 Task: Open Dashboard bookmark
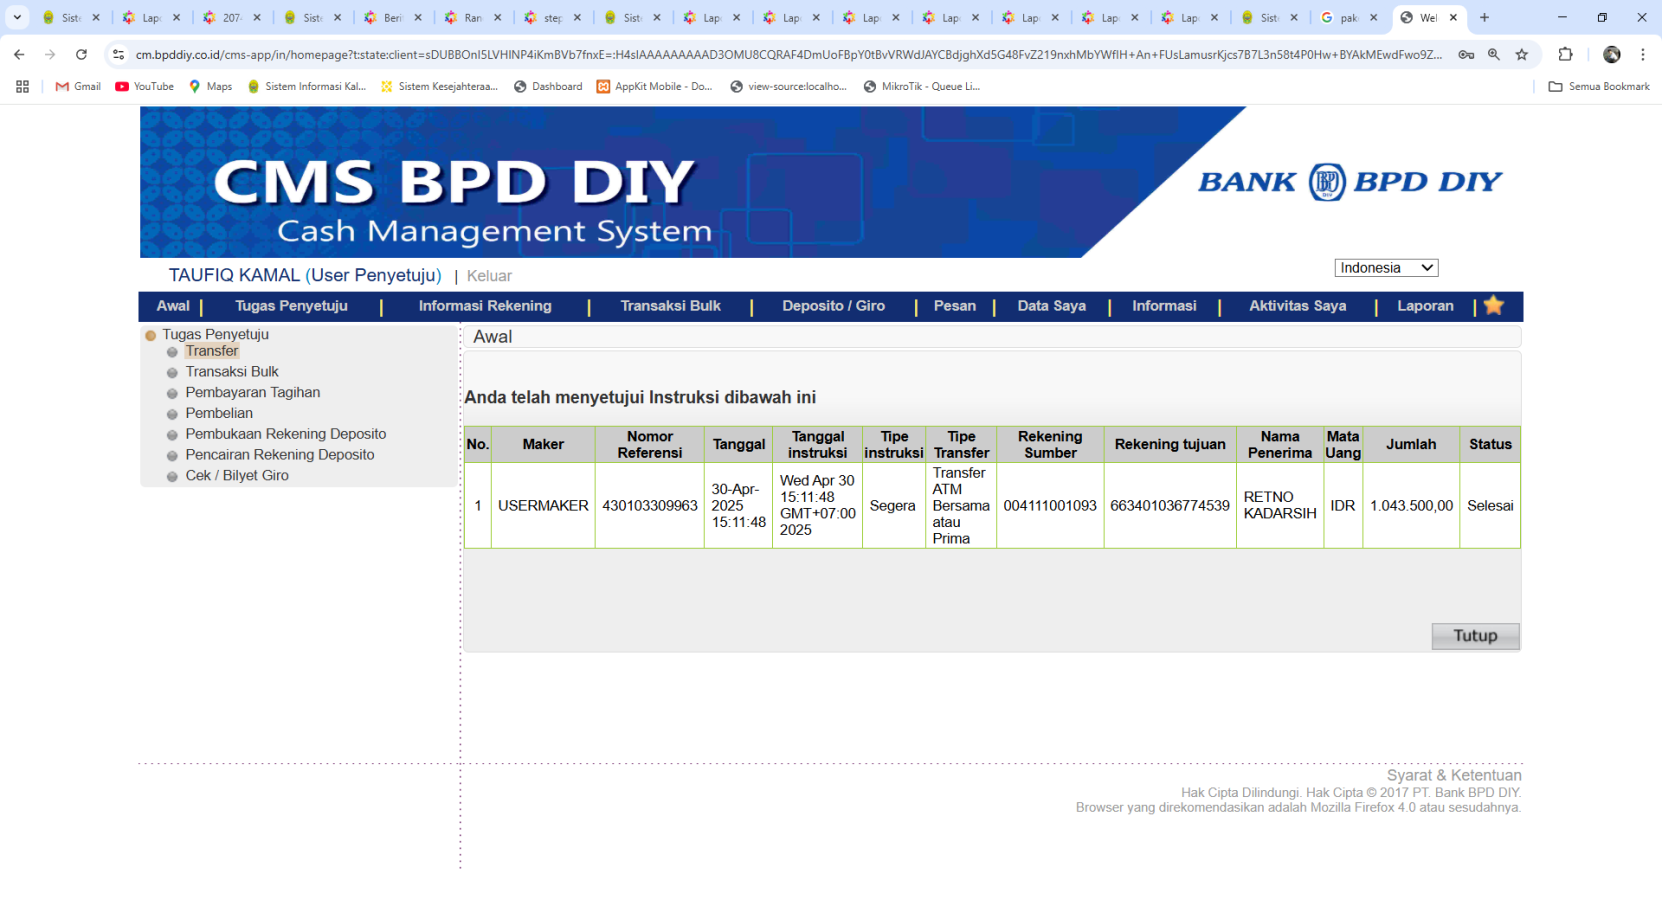click(x=548, y=87)
